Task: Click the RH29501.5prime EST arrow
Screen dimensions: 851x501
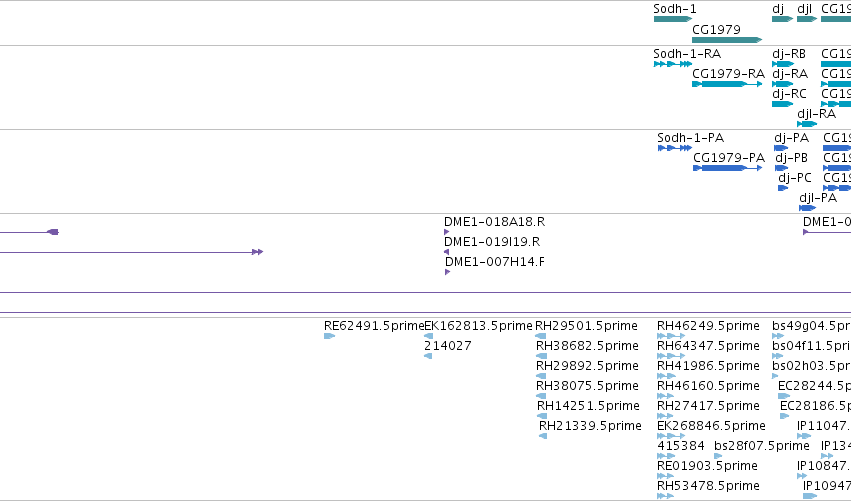Action: [x=541, y=337]
